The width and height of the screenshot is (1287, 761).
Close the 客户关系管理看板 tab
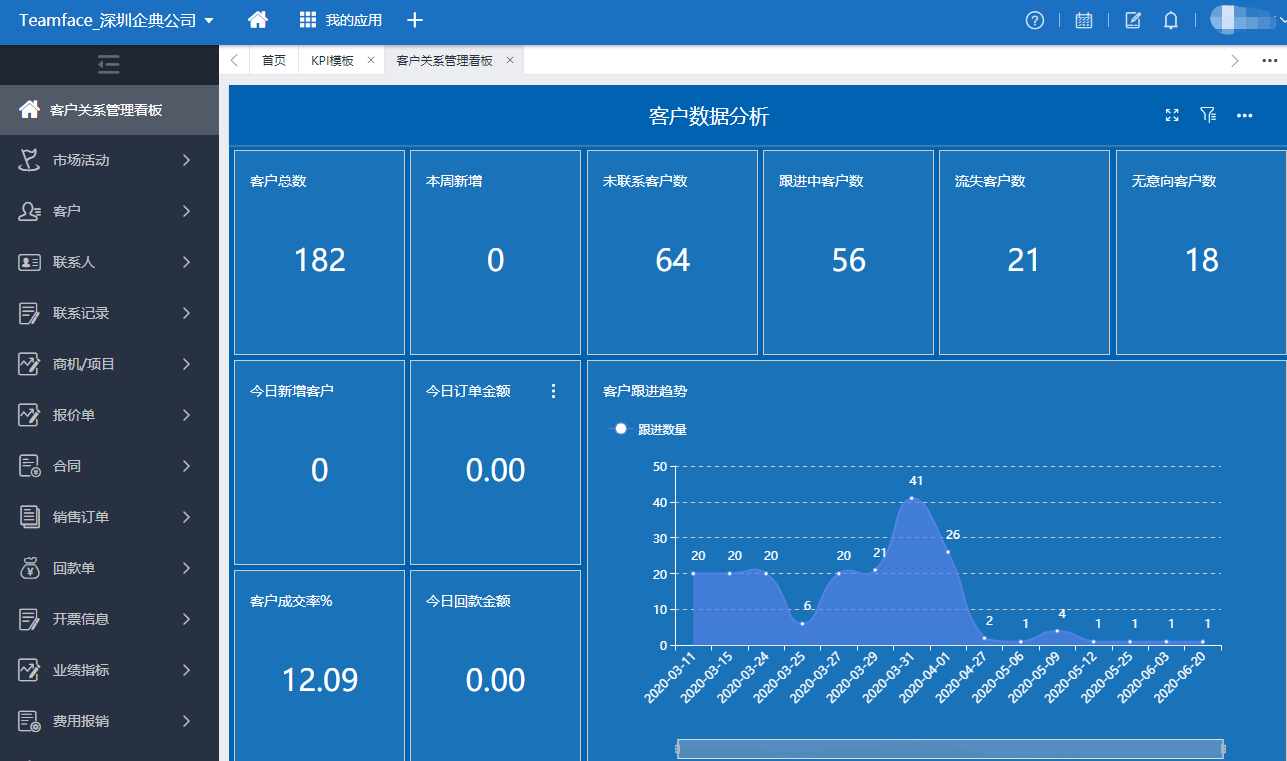(509, 61)
